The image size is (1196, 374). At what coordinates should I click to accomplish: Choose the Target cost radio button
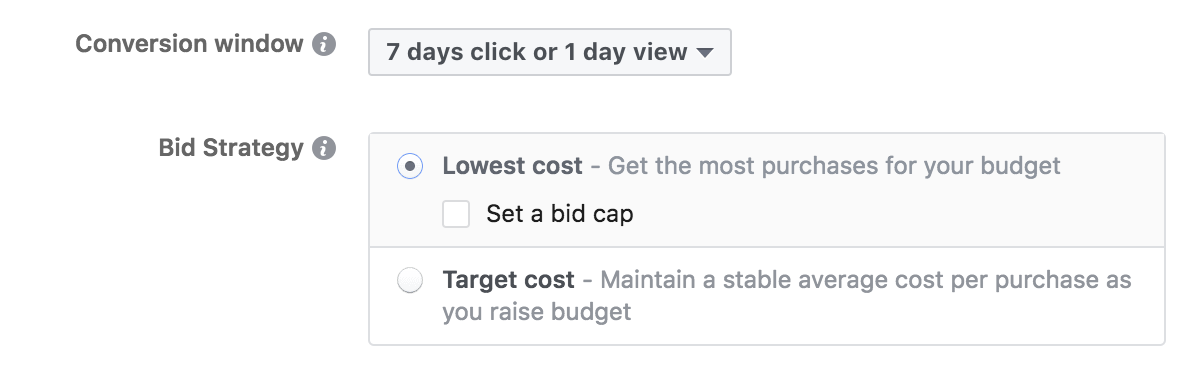[410, 280]
